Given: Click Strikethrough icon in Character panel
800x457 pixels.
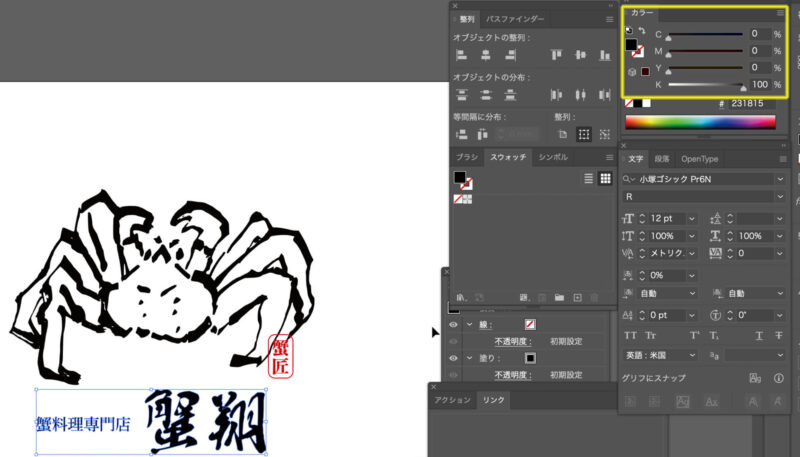Looking at the screenshot, I should (x=779, y=336).
